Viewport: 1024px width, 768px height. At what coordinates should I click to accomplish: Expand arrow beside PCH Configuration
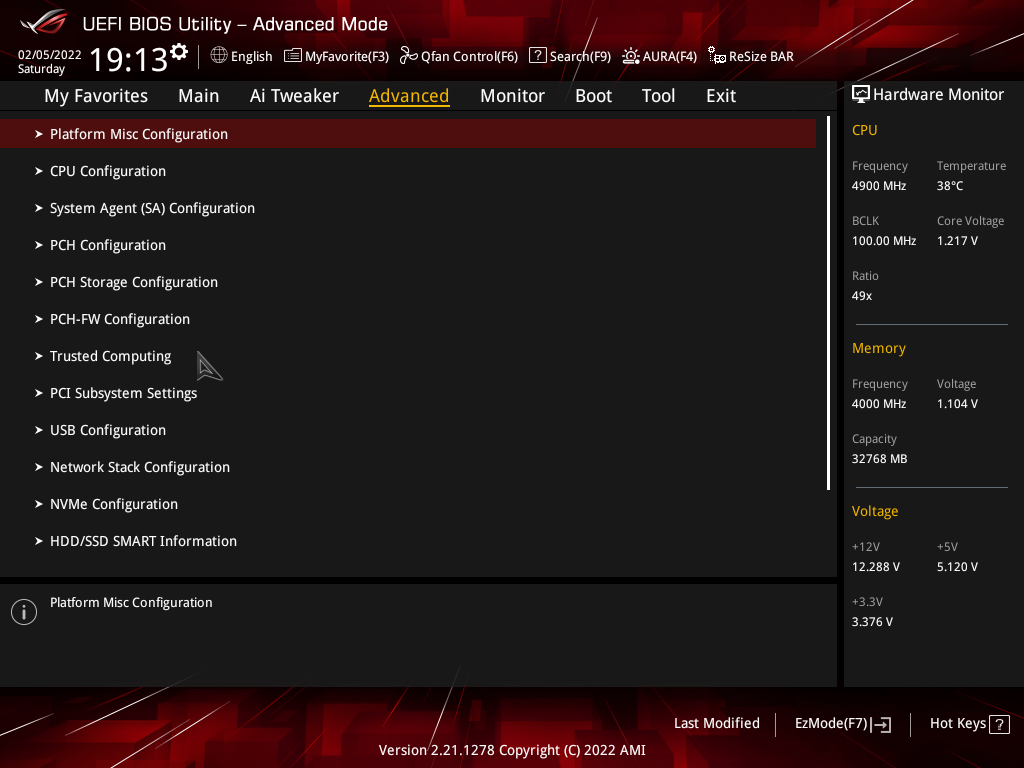pyautogui.click(x=39, y=245)
